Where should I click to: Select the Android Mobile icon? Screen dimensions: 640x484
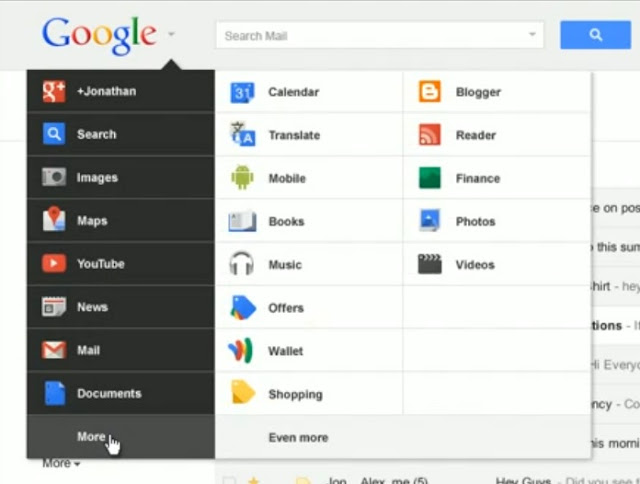pos(242,178)
